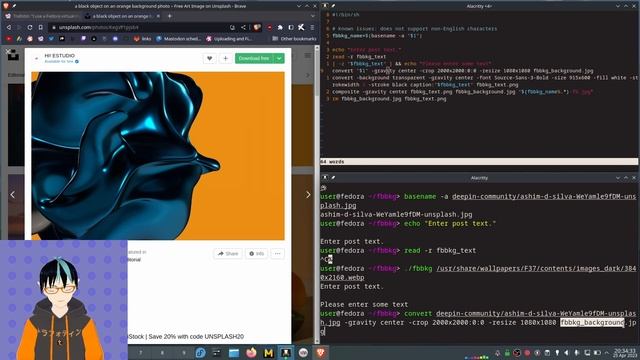This screenshot has width=640, height=360.
Task: Switch to Alacritty via its taskbar icon
Action: pos(286,353)
